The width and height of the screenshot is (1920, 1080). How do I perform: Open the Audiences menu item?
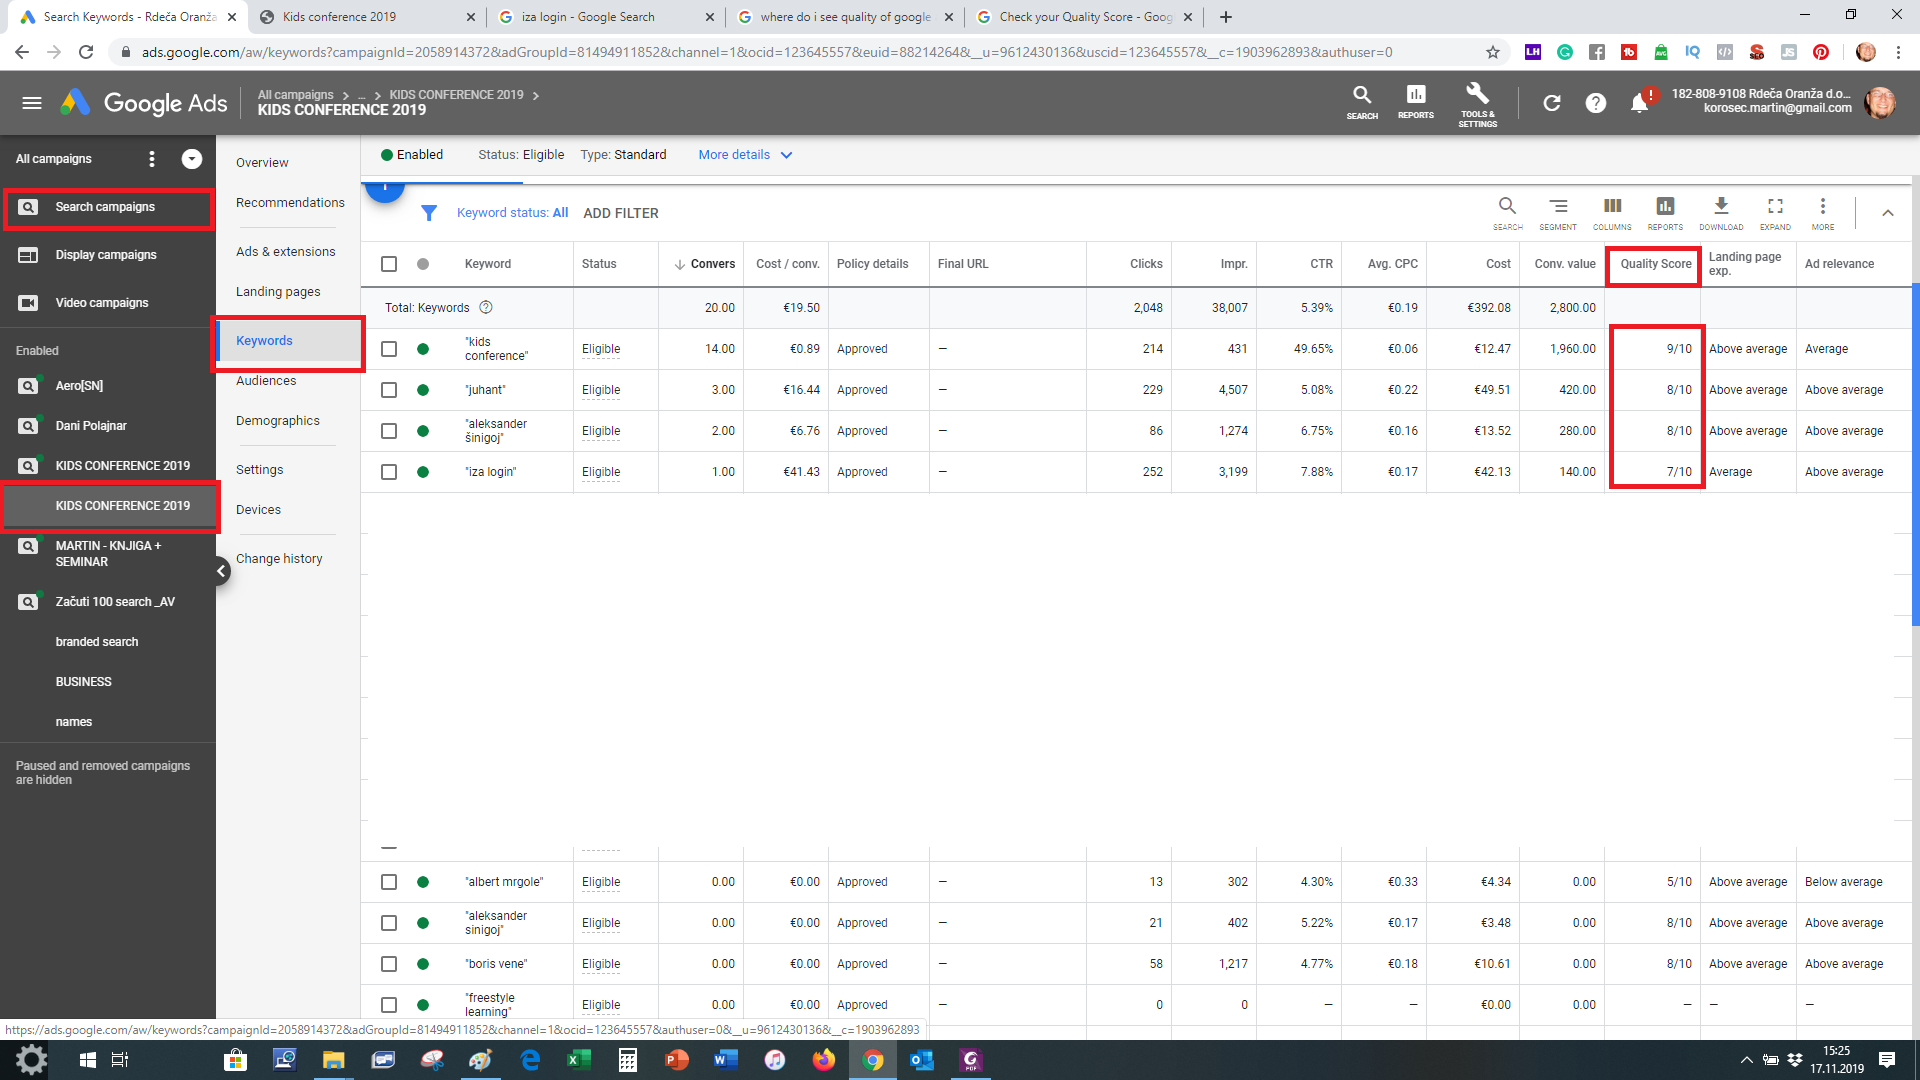pos(266,381)
